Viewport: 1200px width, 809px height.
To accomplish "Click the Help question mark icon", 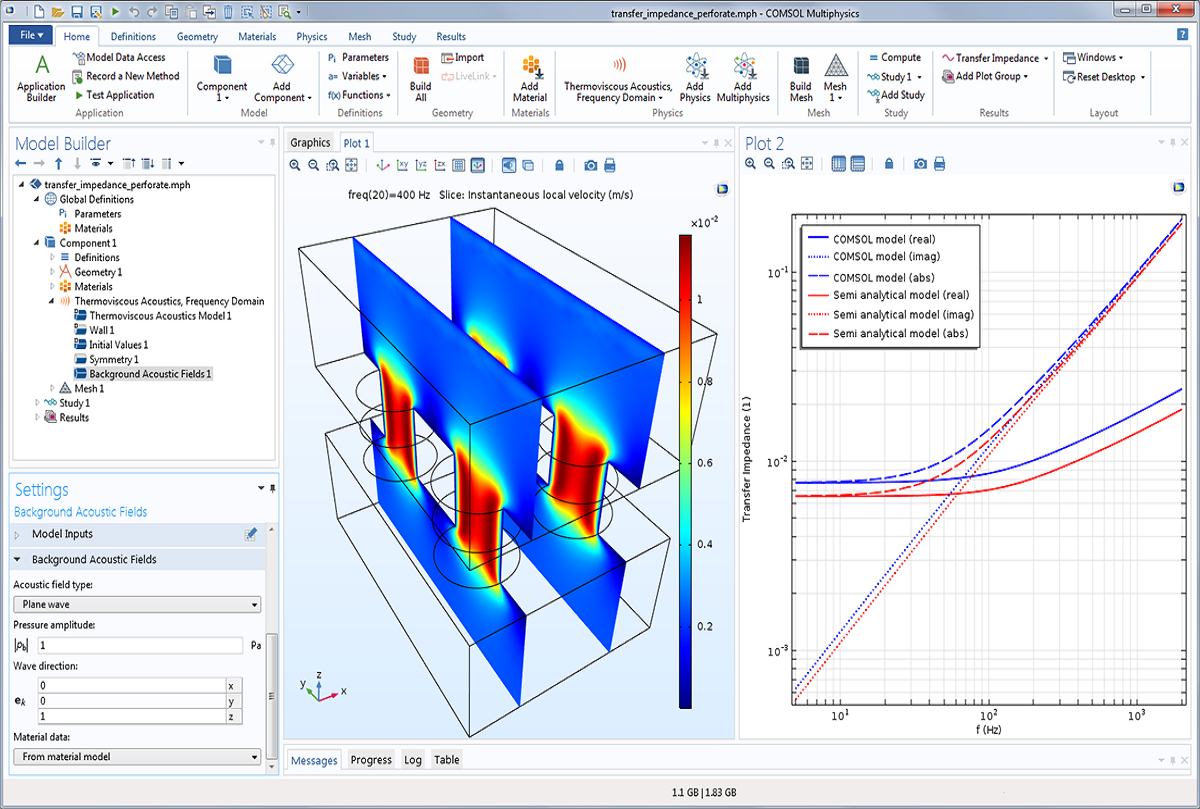I will click(x=1182, y=35).
